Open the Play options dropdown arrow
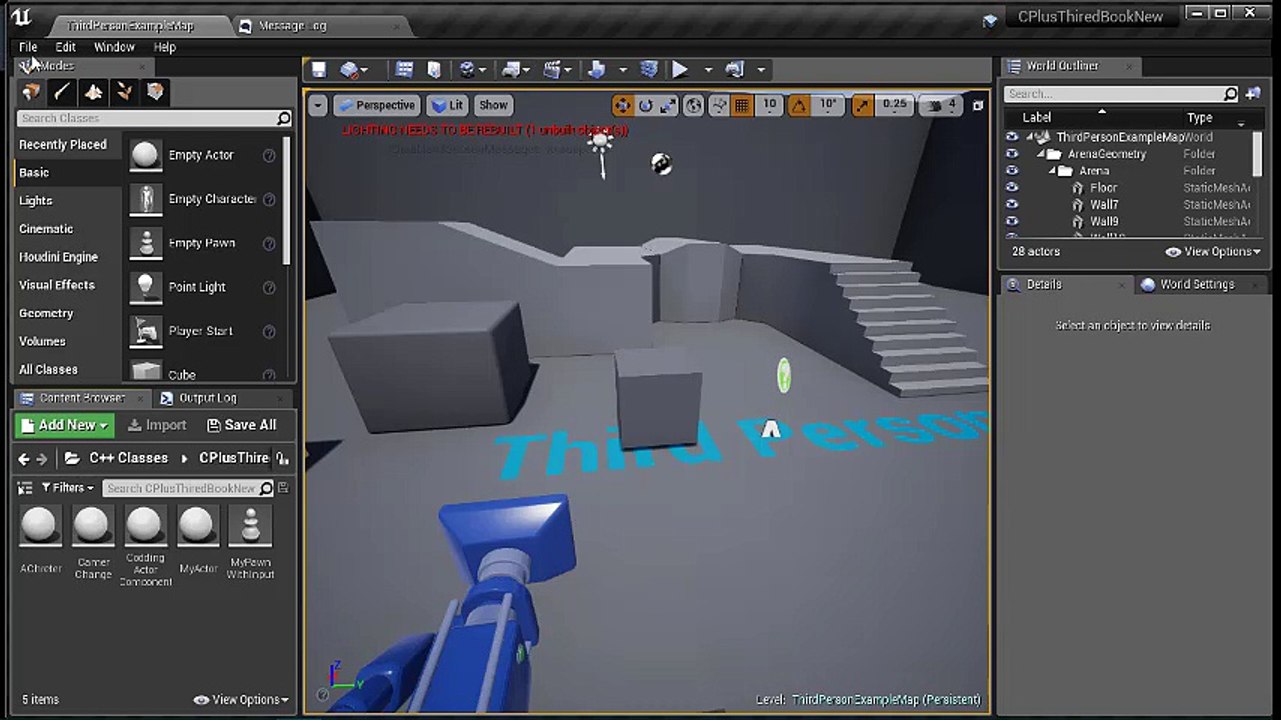 [708, 70]
